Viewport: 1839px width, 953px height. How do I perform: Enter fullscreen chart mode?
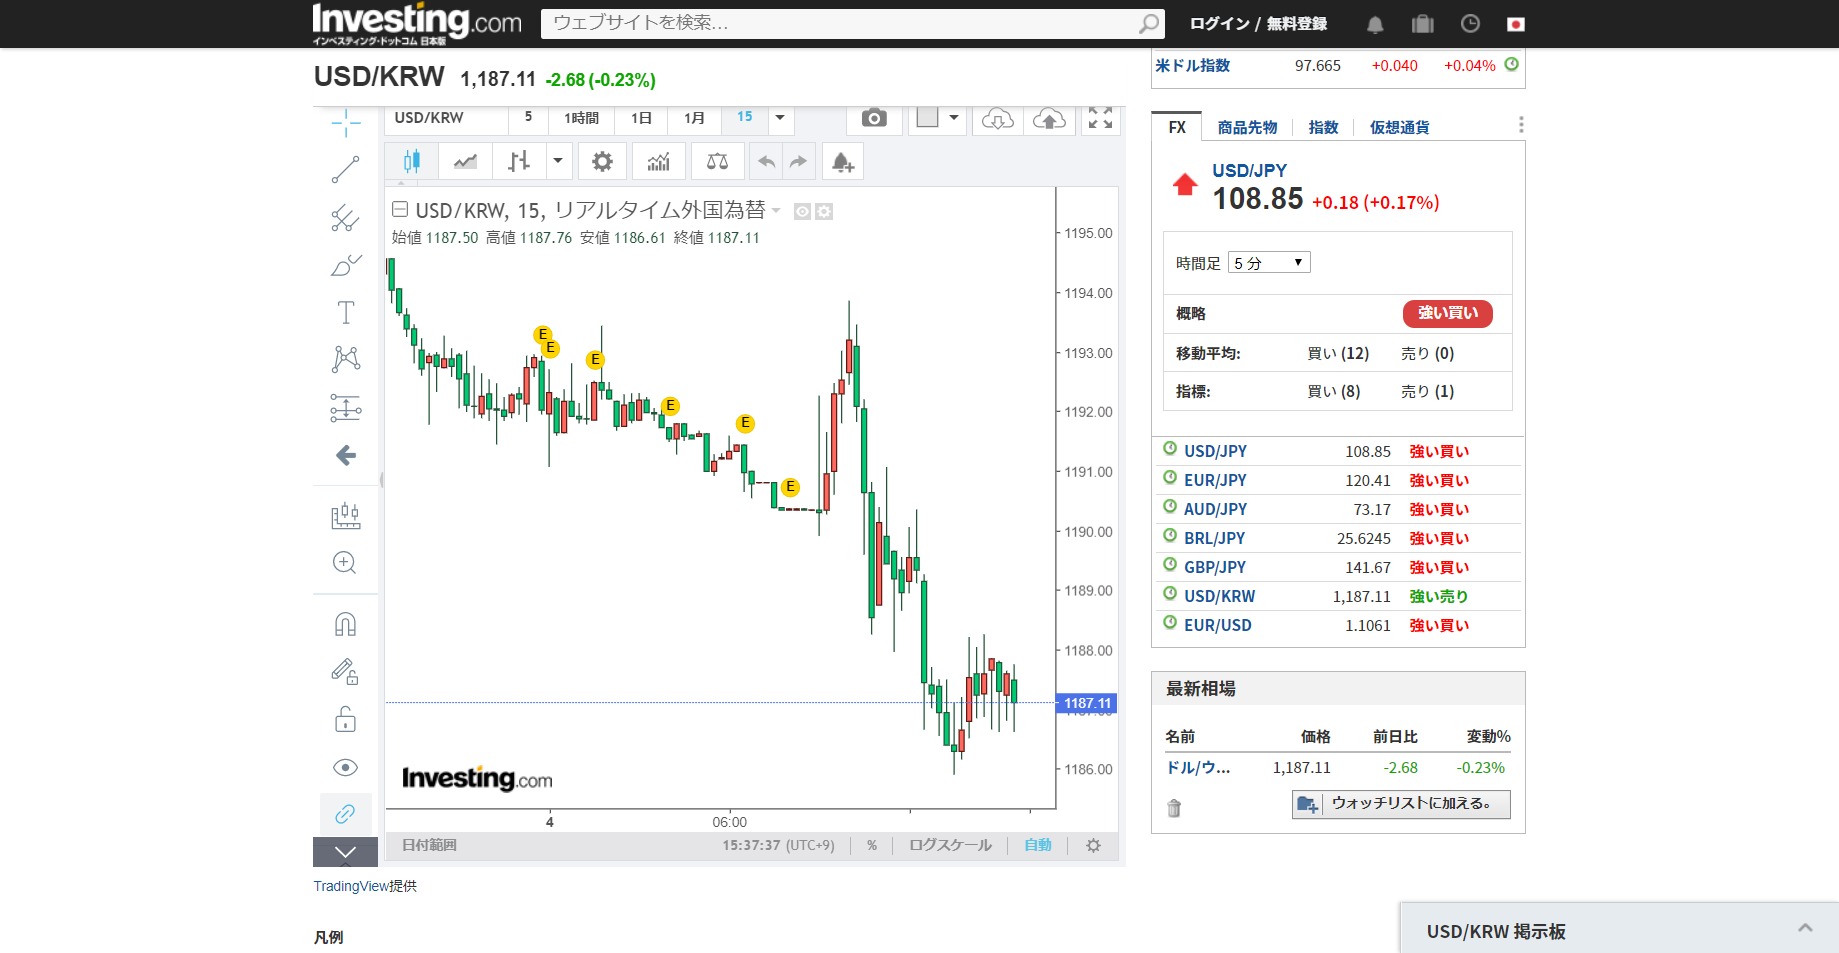(x=1100, y=119)
